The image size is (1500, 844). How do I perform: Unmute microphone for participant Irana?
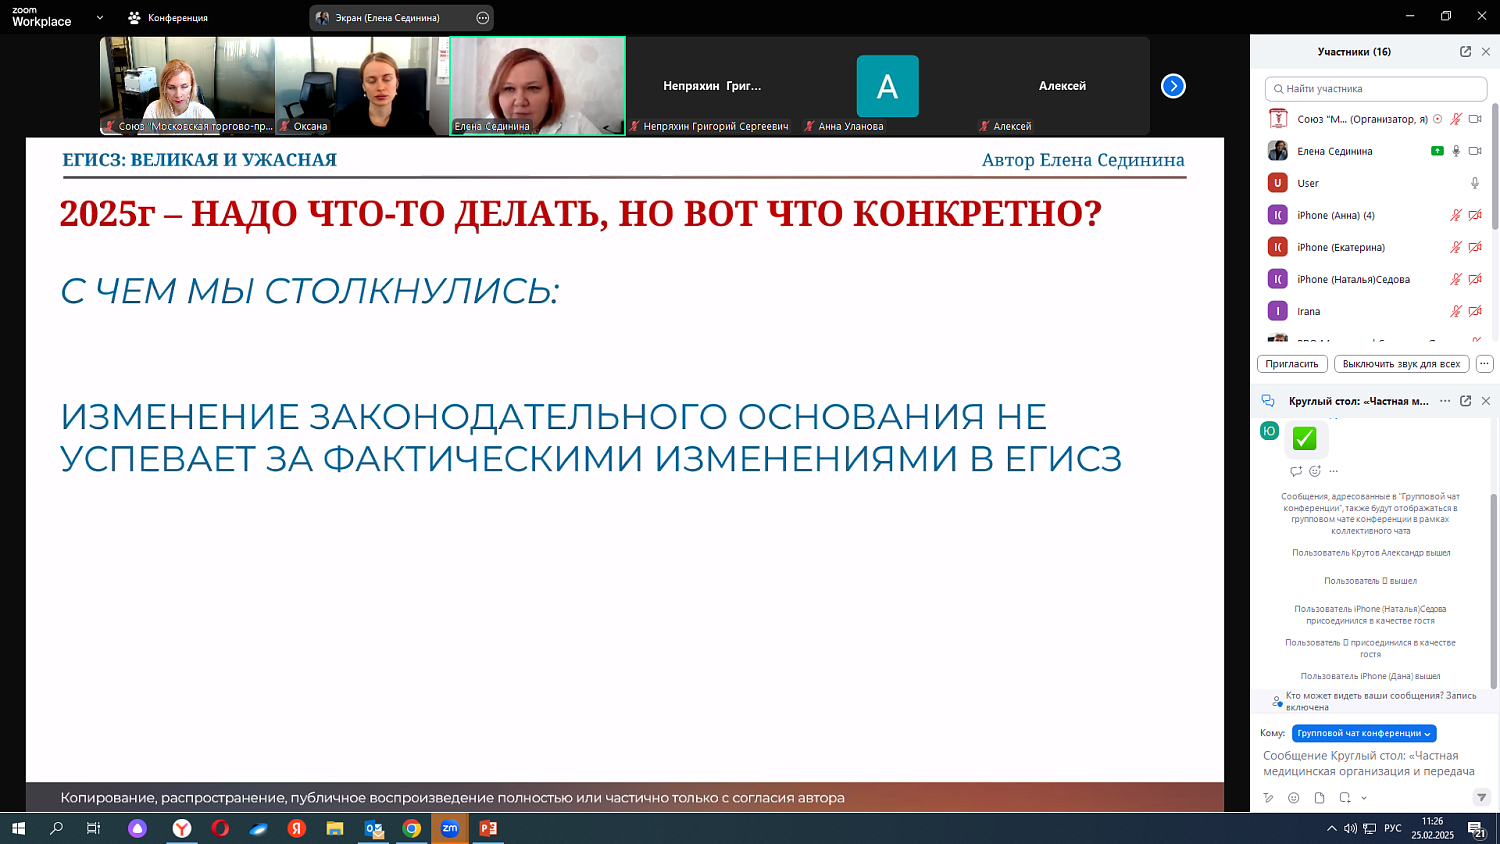[1458, 311]
